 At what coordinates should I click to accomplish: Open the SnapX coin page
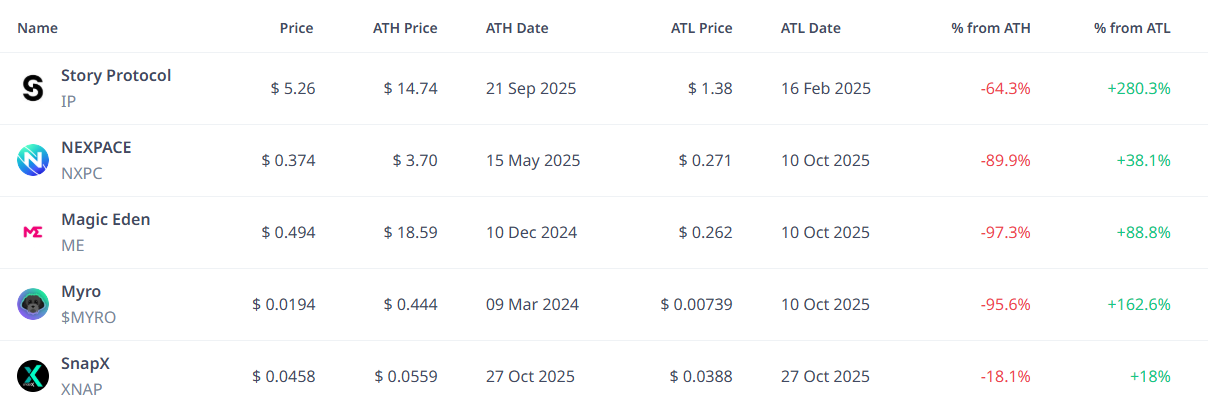click(85, 364)
